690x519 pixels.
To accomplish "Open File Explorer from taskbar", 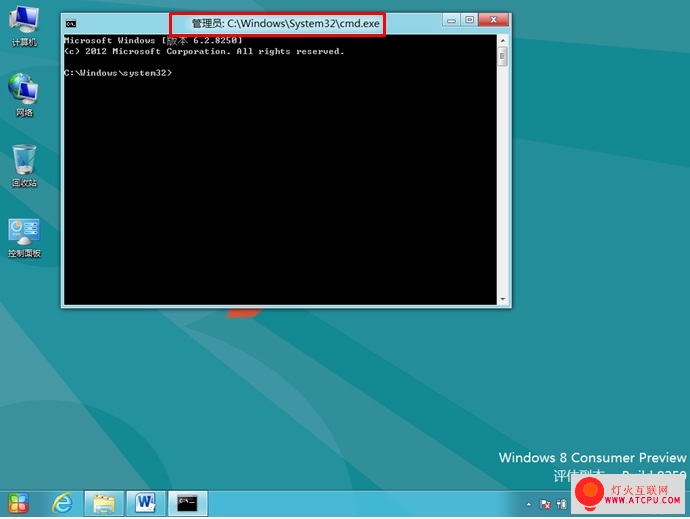I will point(104,503).
